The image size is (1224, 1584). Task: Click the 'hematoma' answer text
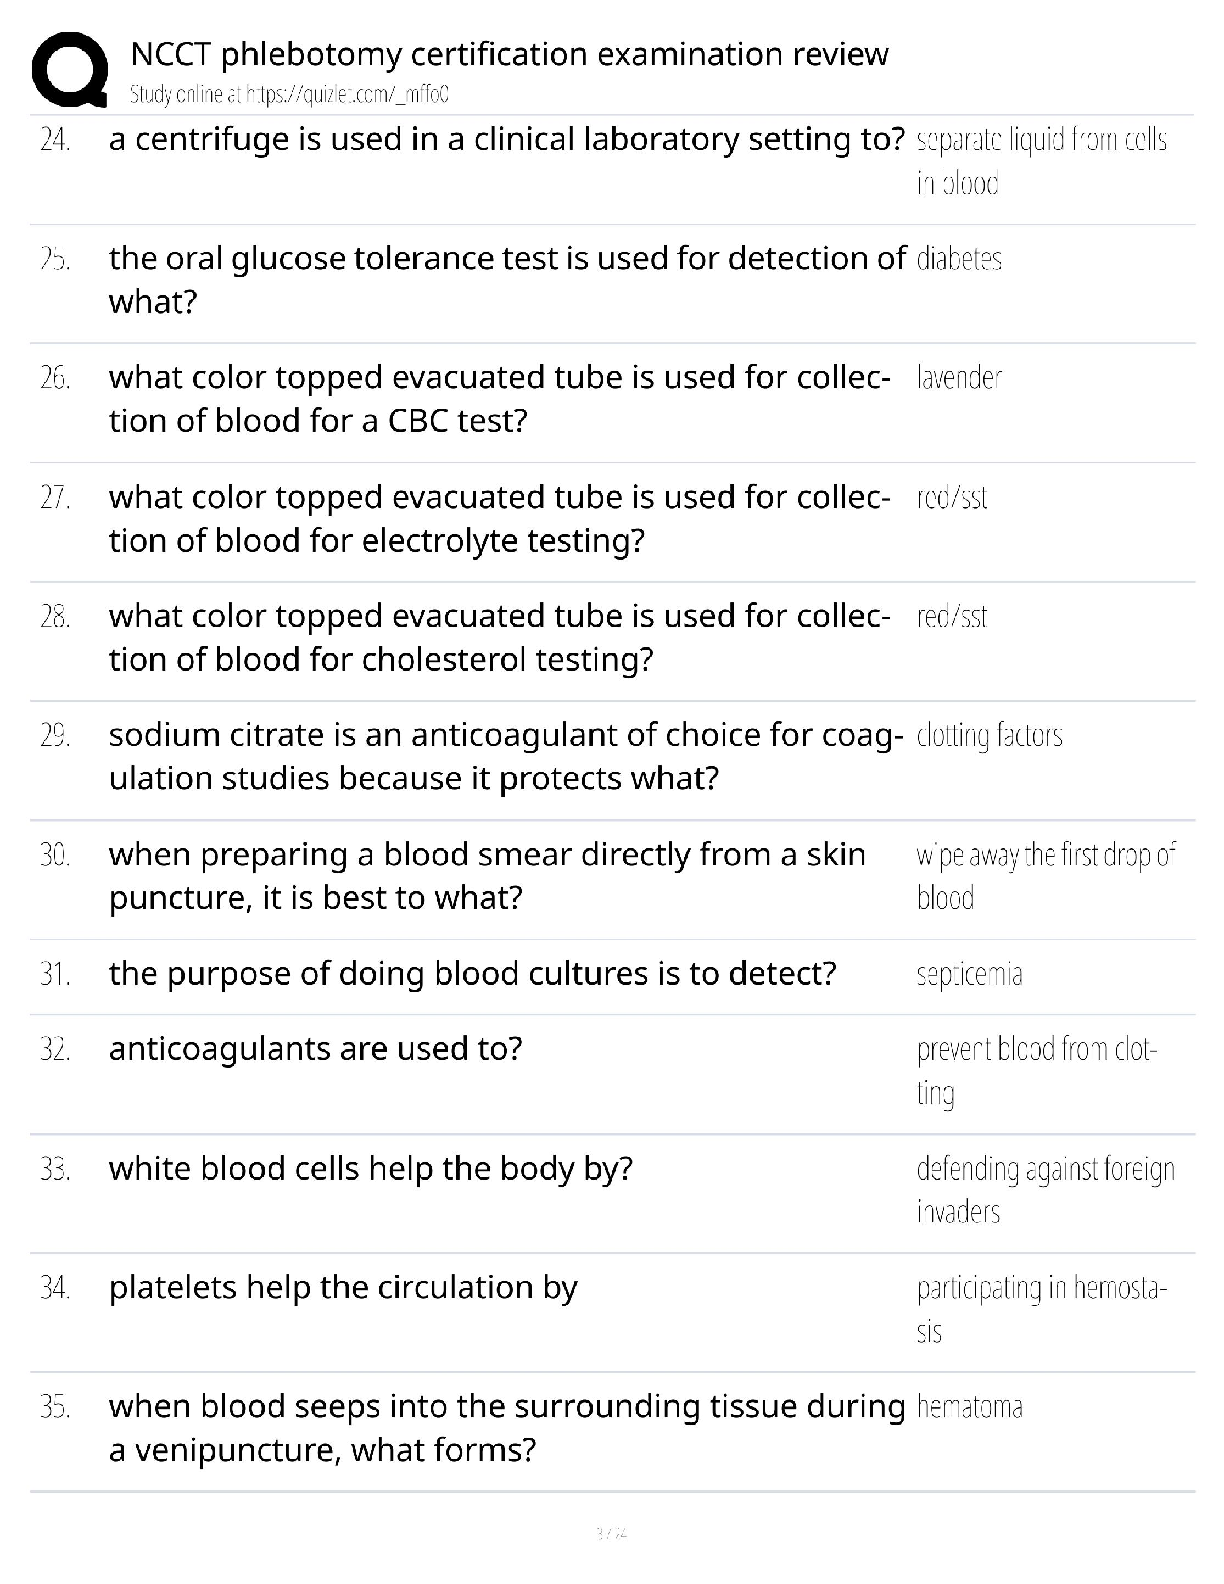969,1407
